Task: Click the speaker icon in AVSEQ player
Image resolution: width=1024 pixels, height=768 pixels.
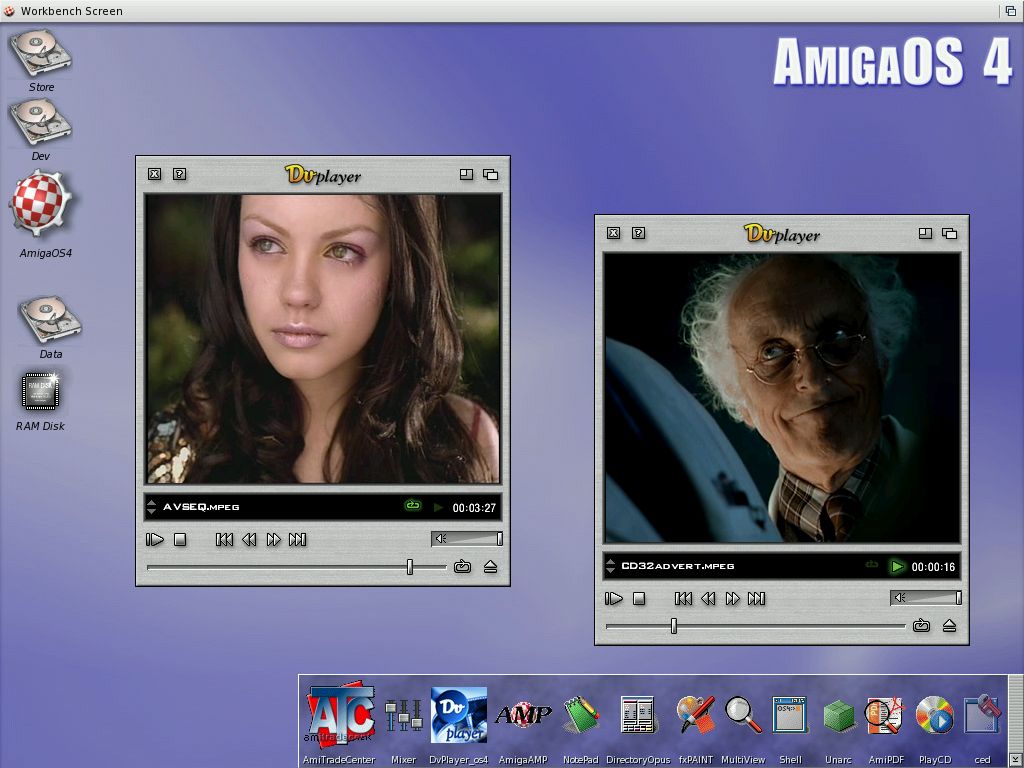Action: pyautogui.click(x=441, y=539)
